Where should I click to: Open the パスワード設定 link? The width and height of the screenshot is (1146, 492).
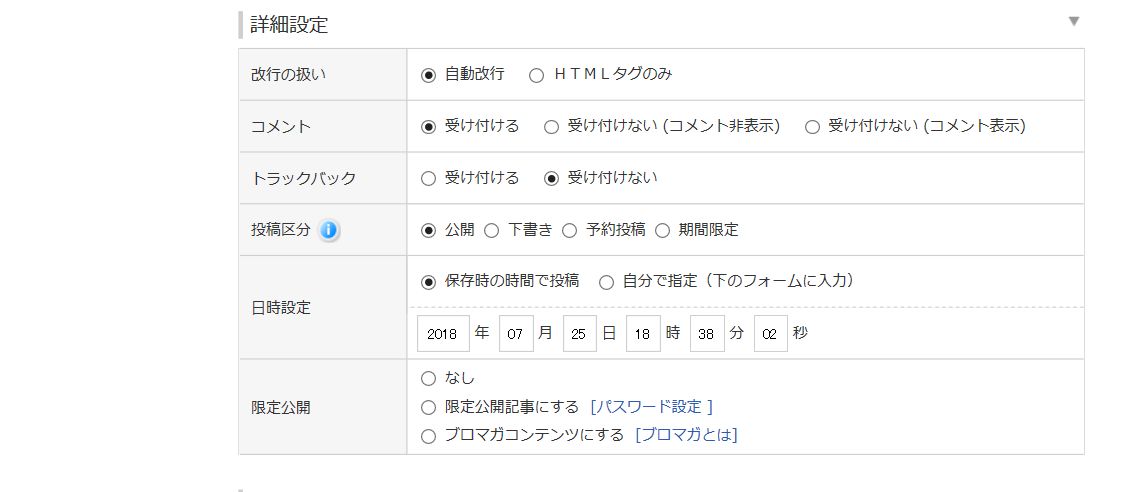click(x=651, y=406)
